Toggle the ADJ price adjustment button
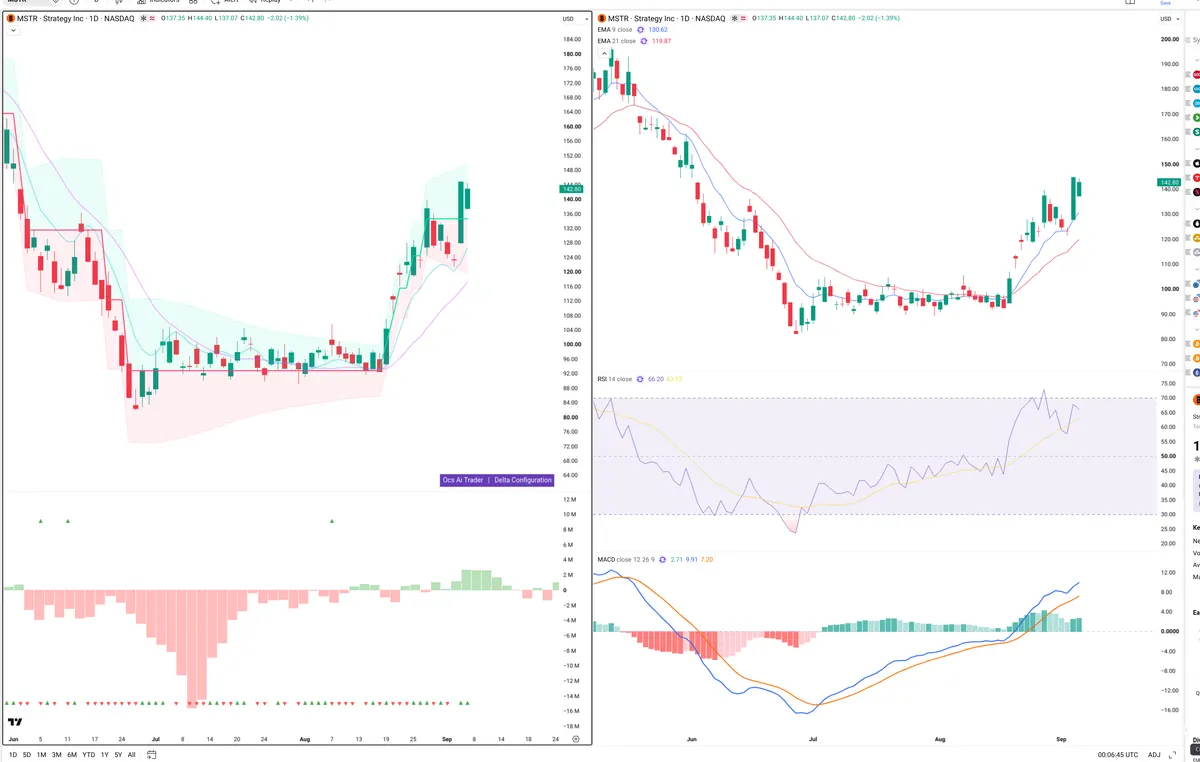 tap(1155, 754)
